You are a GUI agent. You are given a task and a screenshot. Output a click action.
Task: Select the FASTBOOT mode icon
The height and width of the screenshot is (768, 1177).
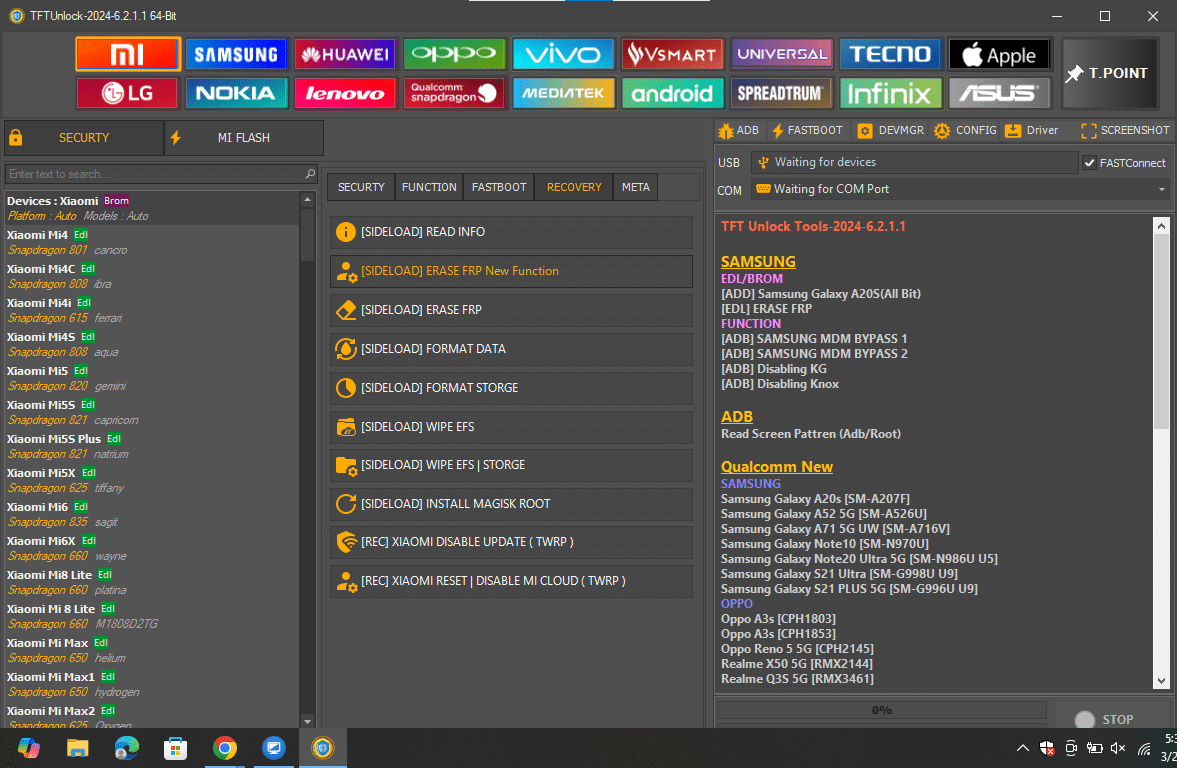(806, 130)
